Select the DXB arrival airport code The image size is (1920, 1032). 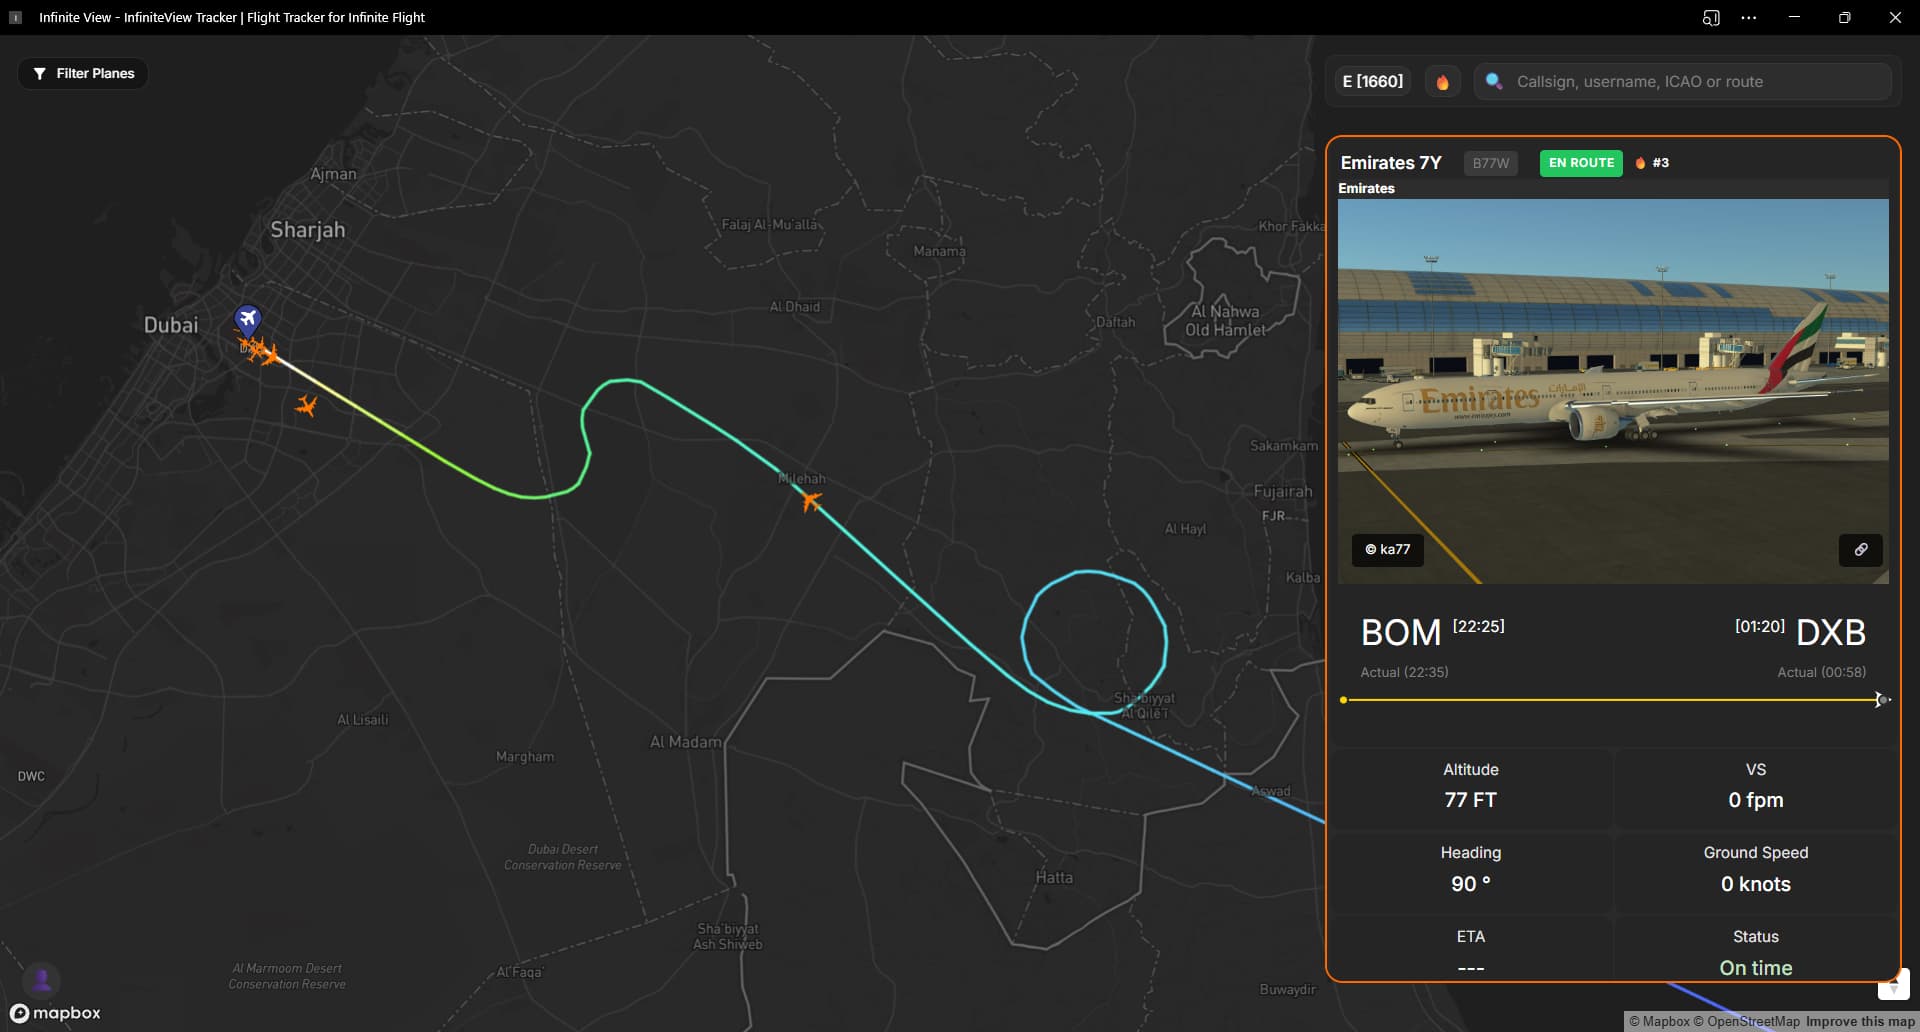1831,633
